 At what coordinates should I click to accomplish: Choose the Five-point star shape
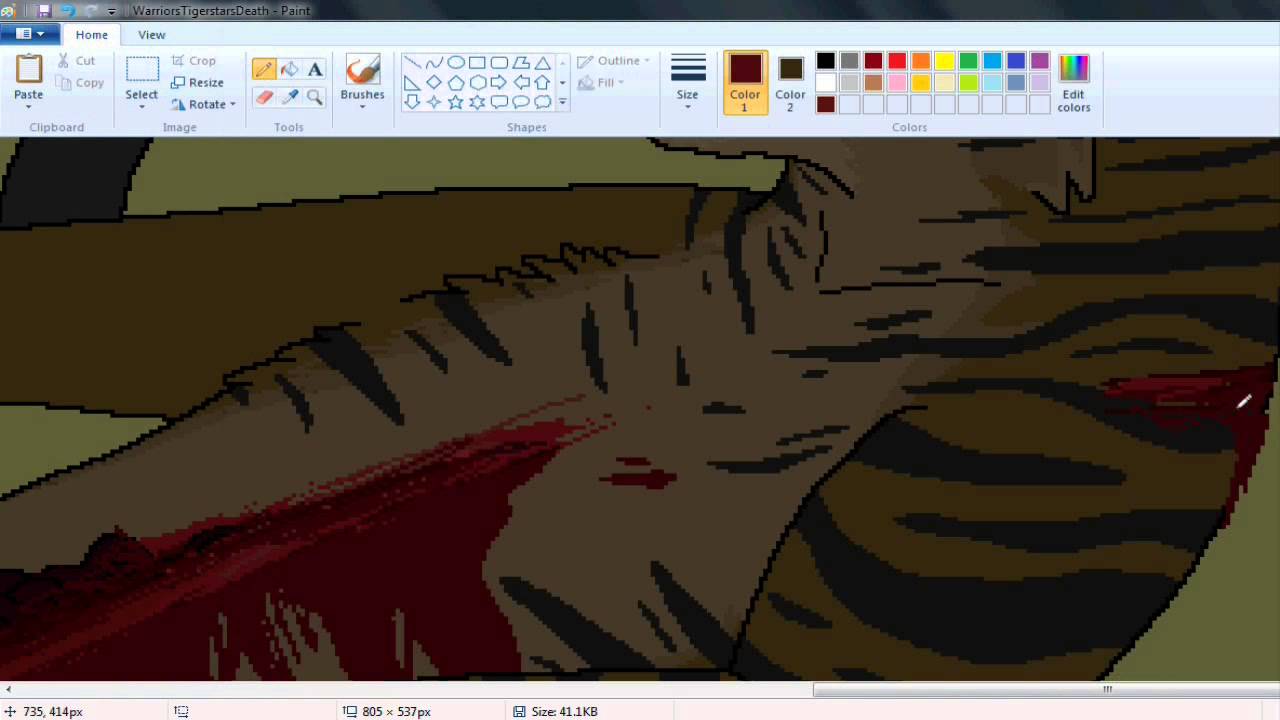(x=455, y=102)
